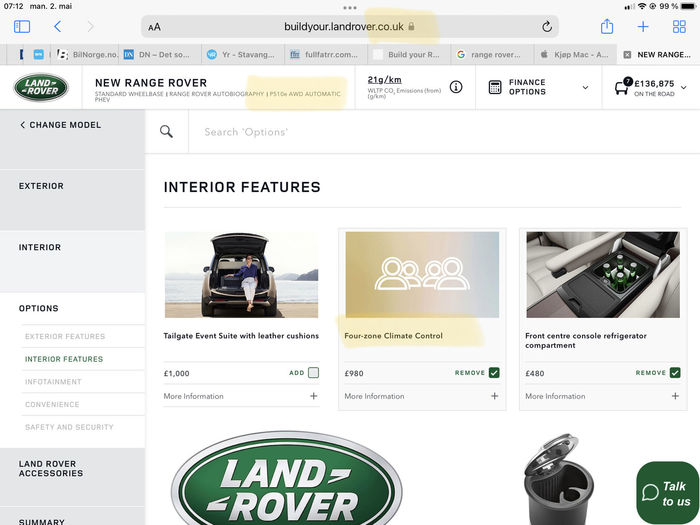Select Convenience submenu item
Viewport: 700px width, 525px height.
(52, 404)
